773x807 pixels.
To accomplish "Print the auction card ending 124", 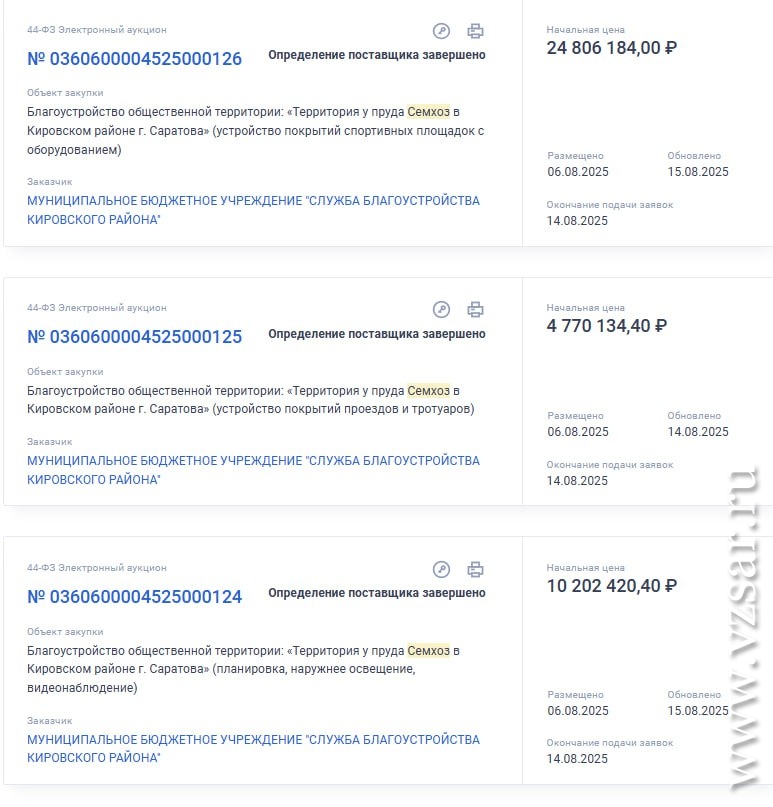I will 475,569.
